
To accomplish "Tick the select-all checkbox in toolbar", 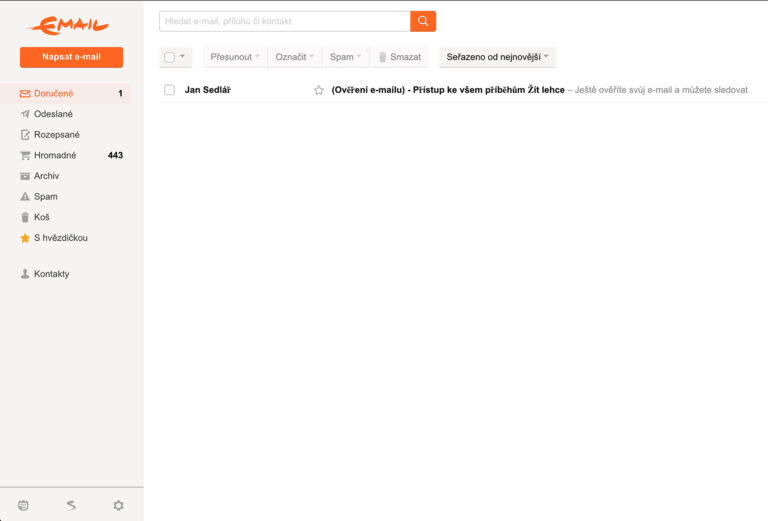I will pos(170,57).
